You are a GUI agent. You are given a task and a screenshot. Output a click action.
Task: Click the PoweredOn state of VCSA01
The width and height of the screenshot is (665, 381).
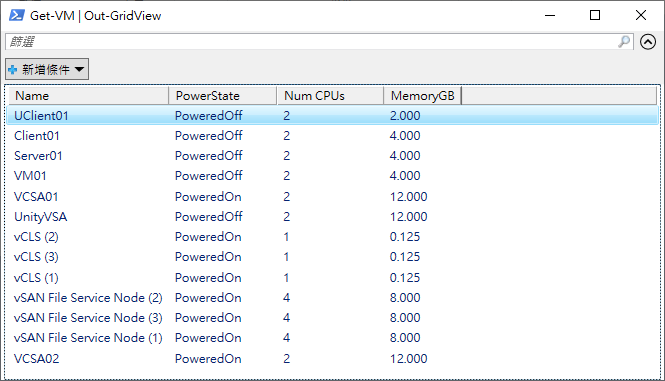click(208, 196)
